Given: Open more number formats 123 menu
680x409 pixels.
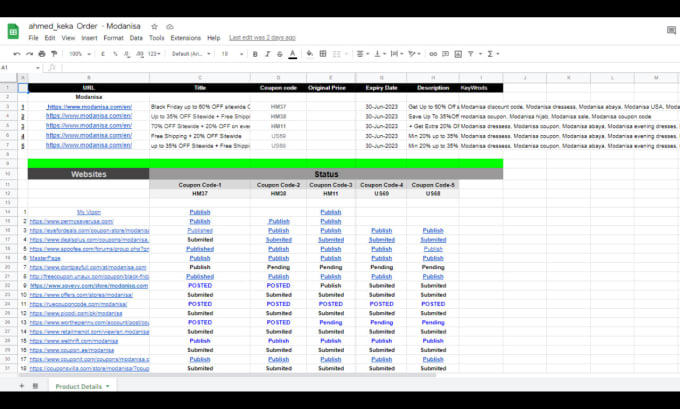Looking at the screenshot, I should coord(154,54).
